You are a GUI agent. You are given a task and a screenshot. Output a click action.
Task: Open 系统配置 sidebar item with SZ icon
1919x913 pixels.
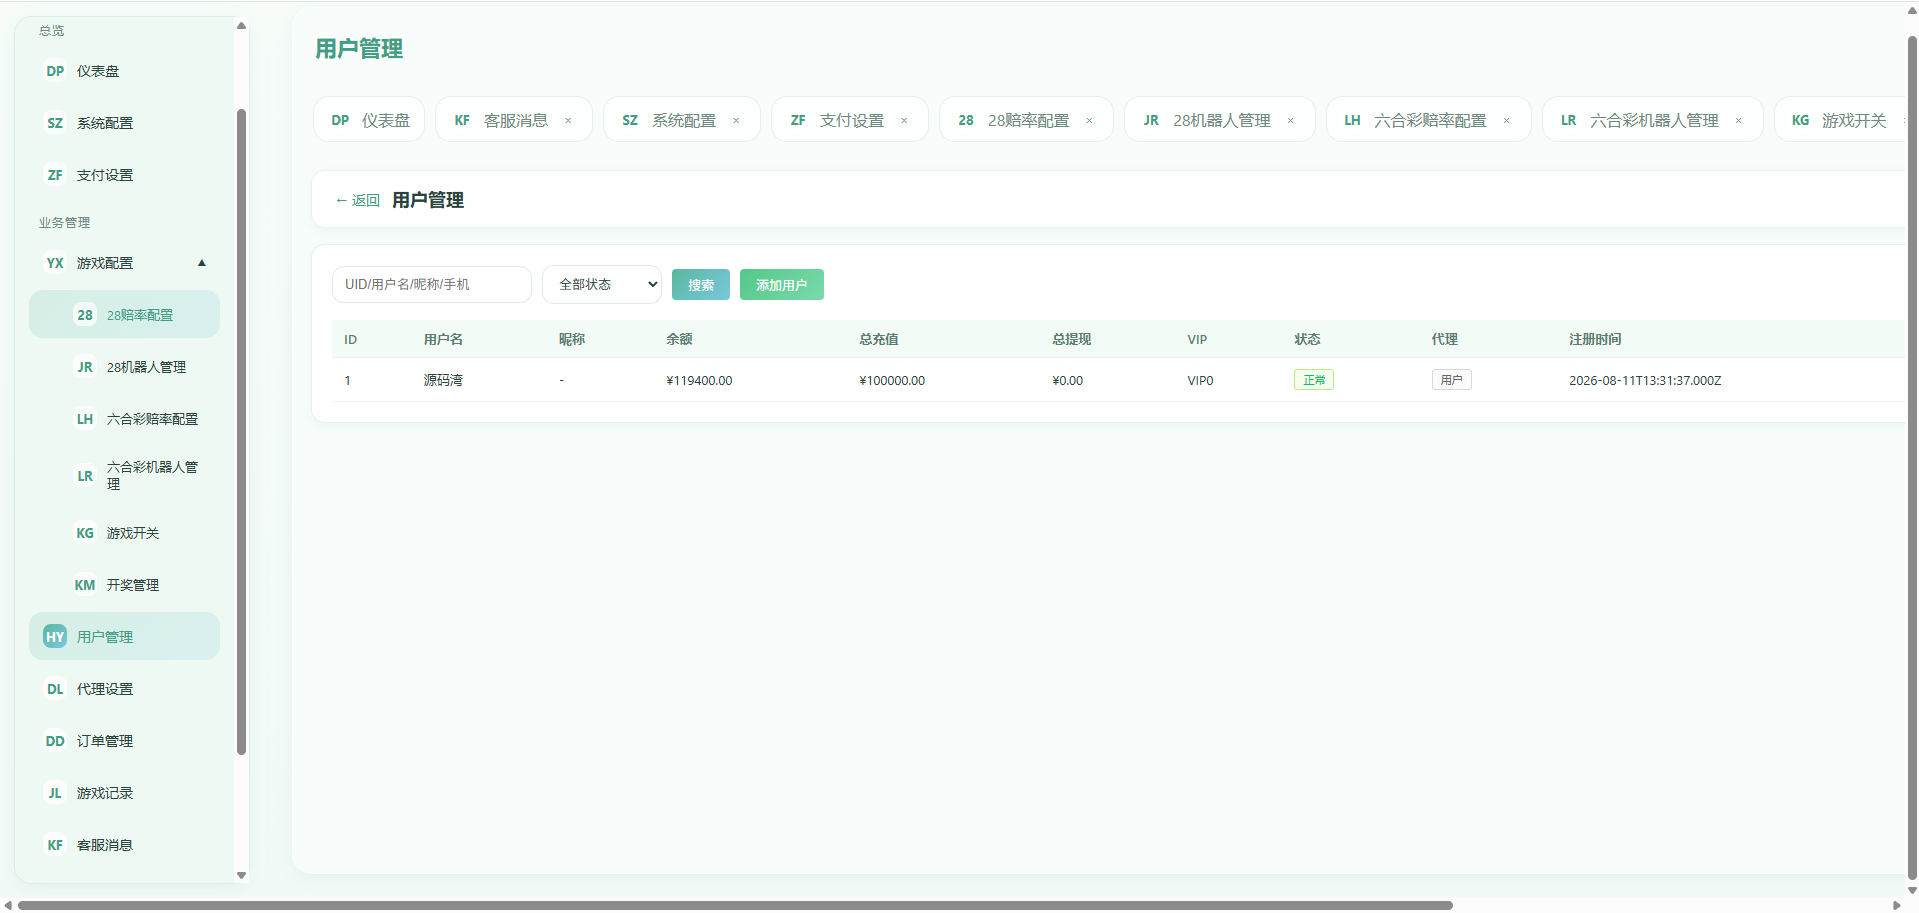click(124, 123)
